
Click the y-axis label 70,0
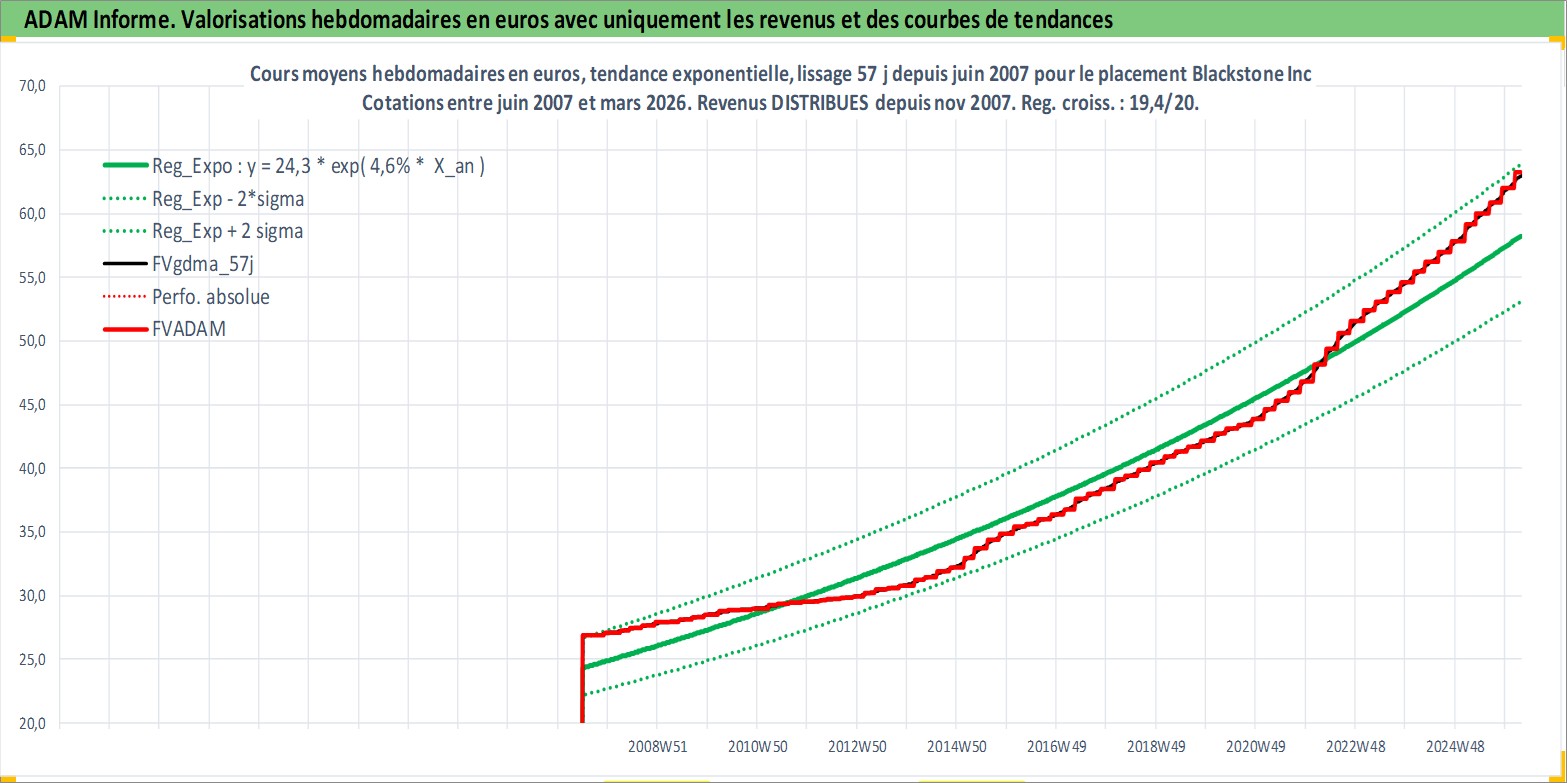[32, 86]
